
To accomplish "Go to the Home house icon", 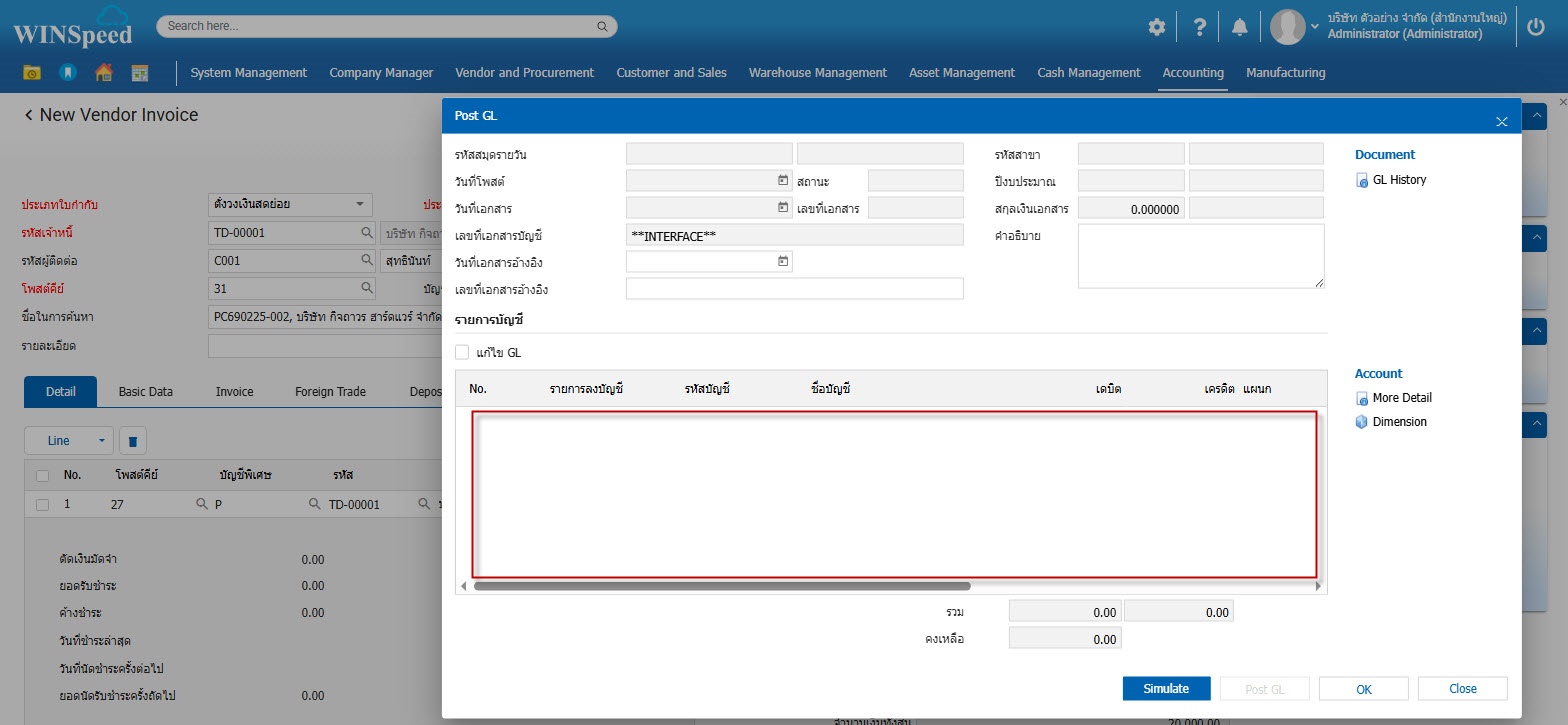I will 103,73.
